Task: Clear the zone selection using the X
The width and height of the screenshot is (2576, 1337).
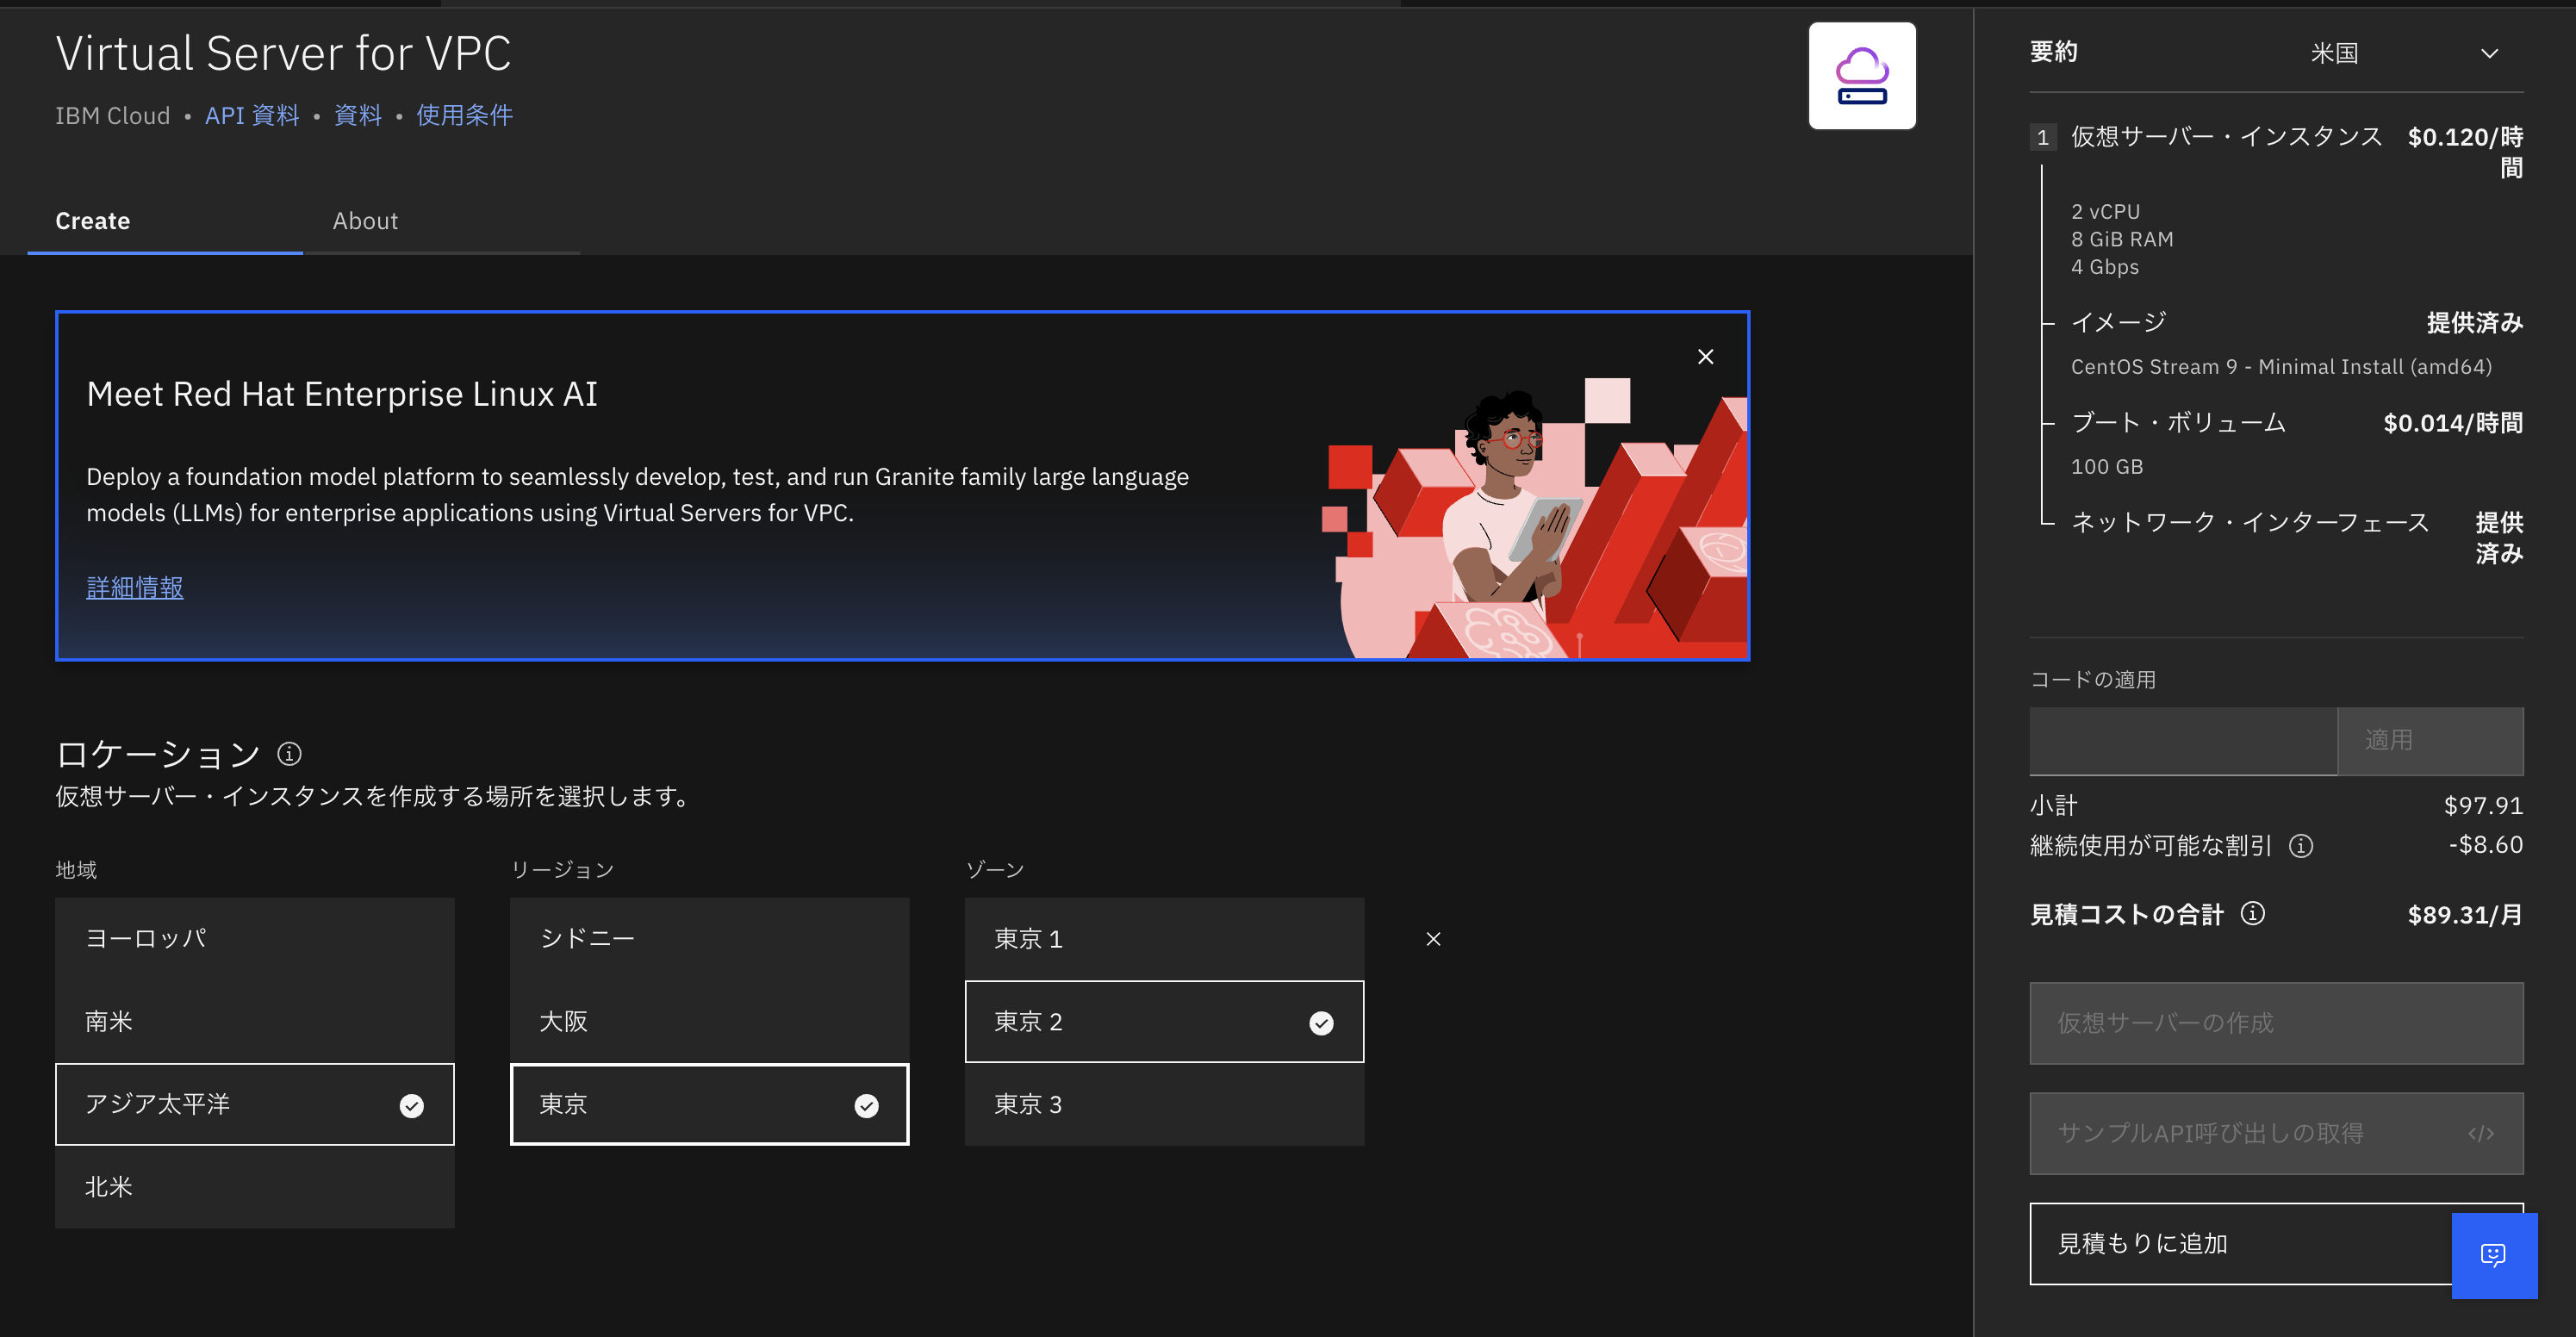Action: pos(1433,938)
